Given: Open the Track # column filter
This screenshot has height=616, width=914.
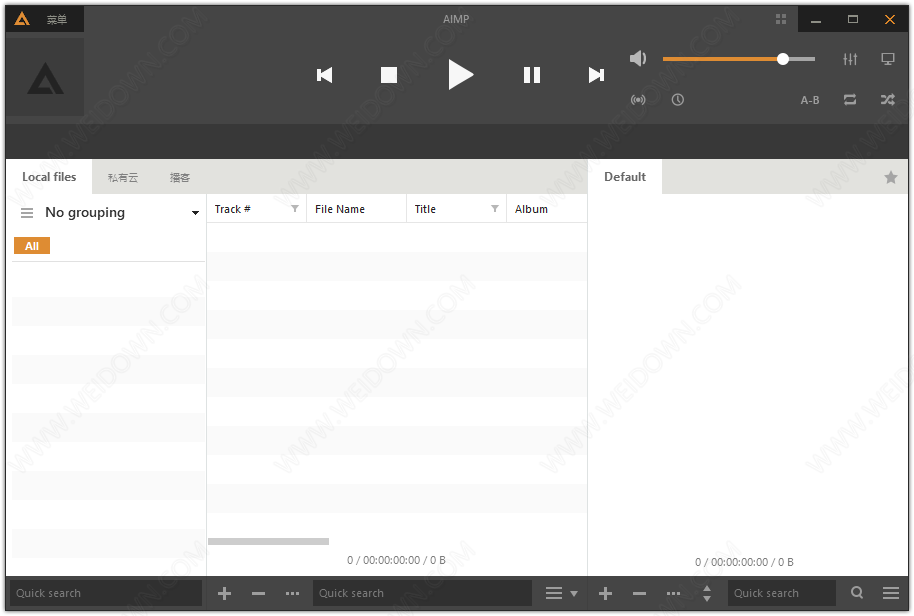Looking at the screenshot, I should (x=295, y=209).
